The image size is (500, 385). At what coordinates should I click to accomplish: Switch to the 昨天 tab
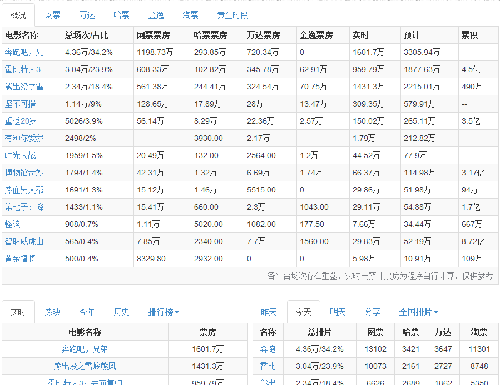pyautogui.click(x=268, y=312)
